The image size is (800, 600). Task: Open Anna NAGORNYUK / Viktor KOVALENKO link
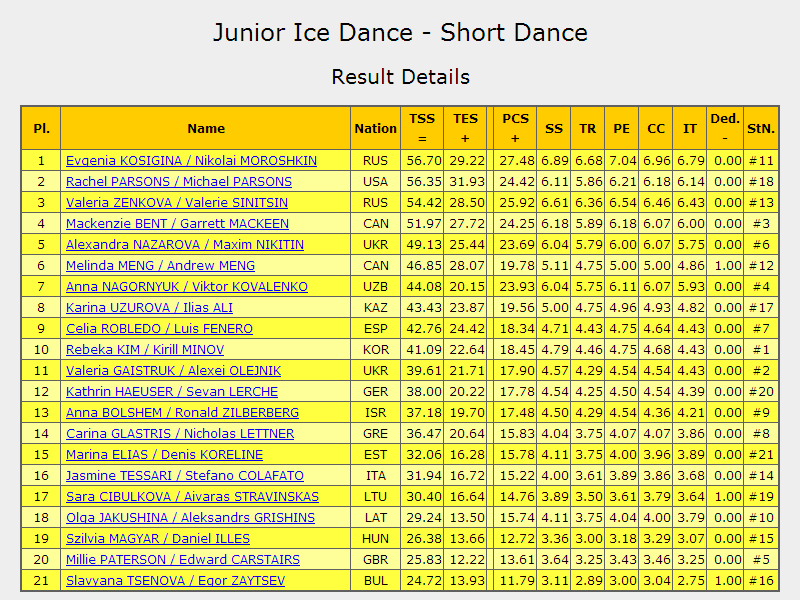(x=187, y=286)
